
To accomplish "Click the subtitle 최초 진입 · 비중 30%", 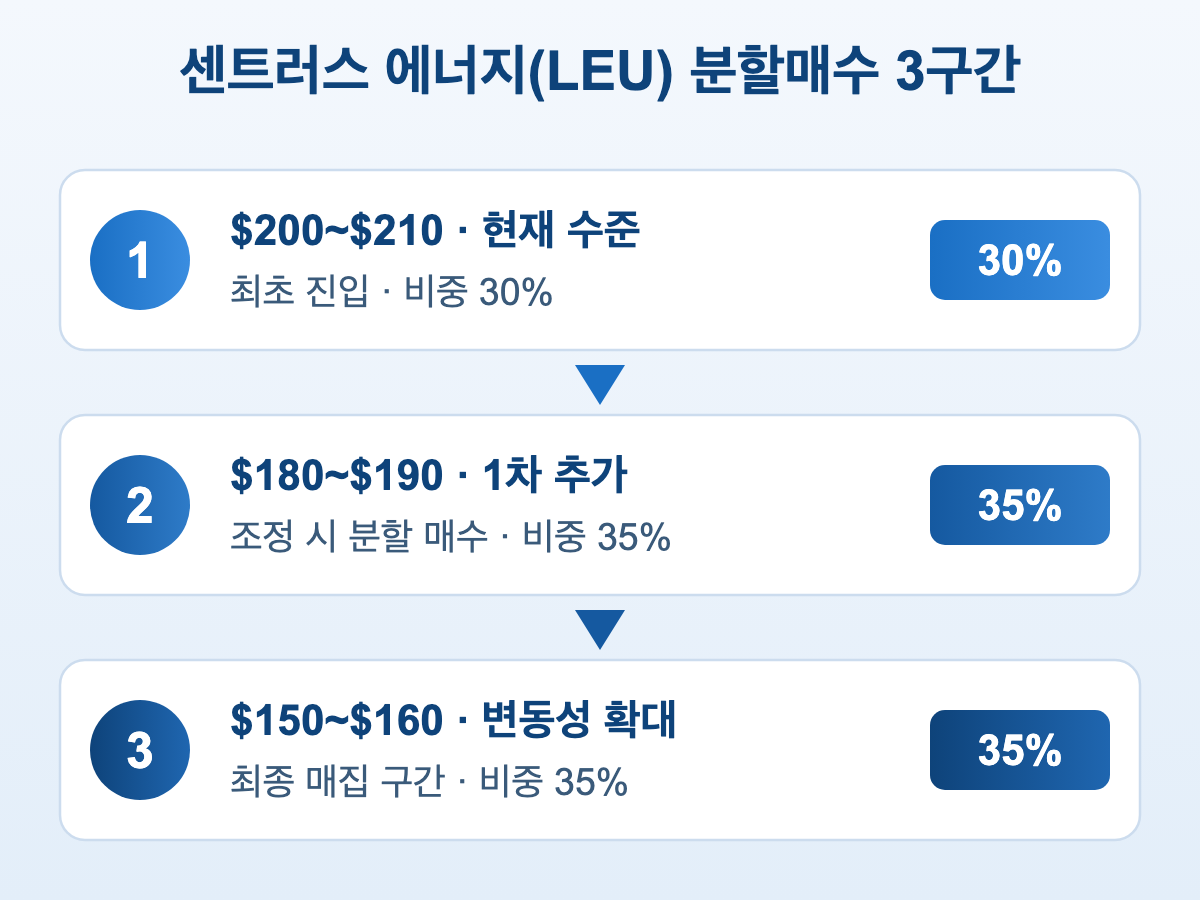I will [391, 293].
